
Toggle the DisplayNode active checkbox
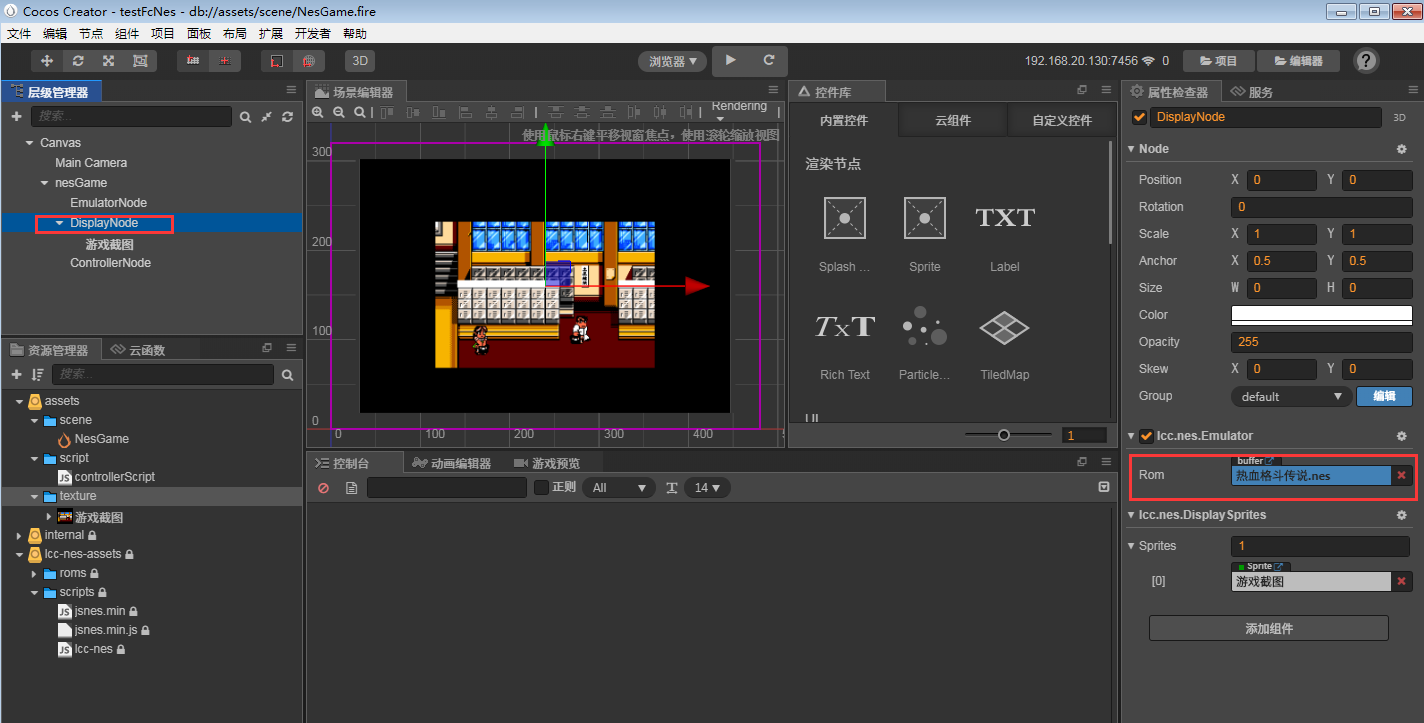[x=1139, y=117]
